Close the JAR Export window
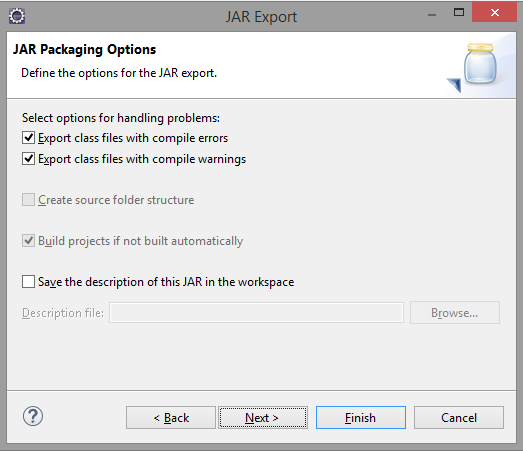Image resolution: width=523 pixels, height=451 pixels. tap(494, 13)
